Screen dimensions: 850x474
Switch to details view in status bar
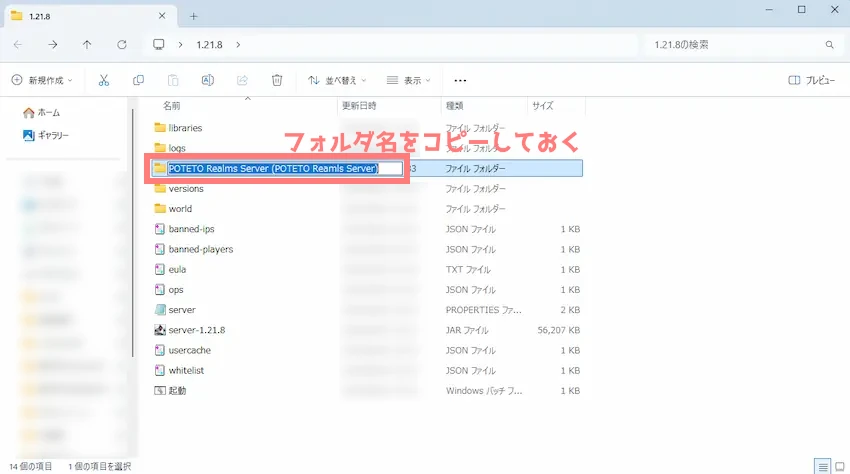(821, 466)
